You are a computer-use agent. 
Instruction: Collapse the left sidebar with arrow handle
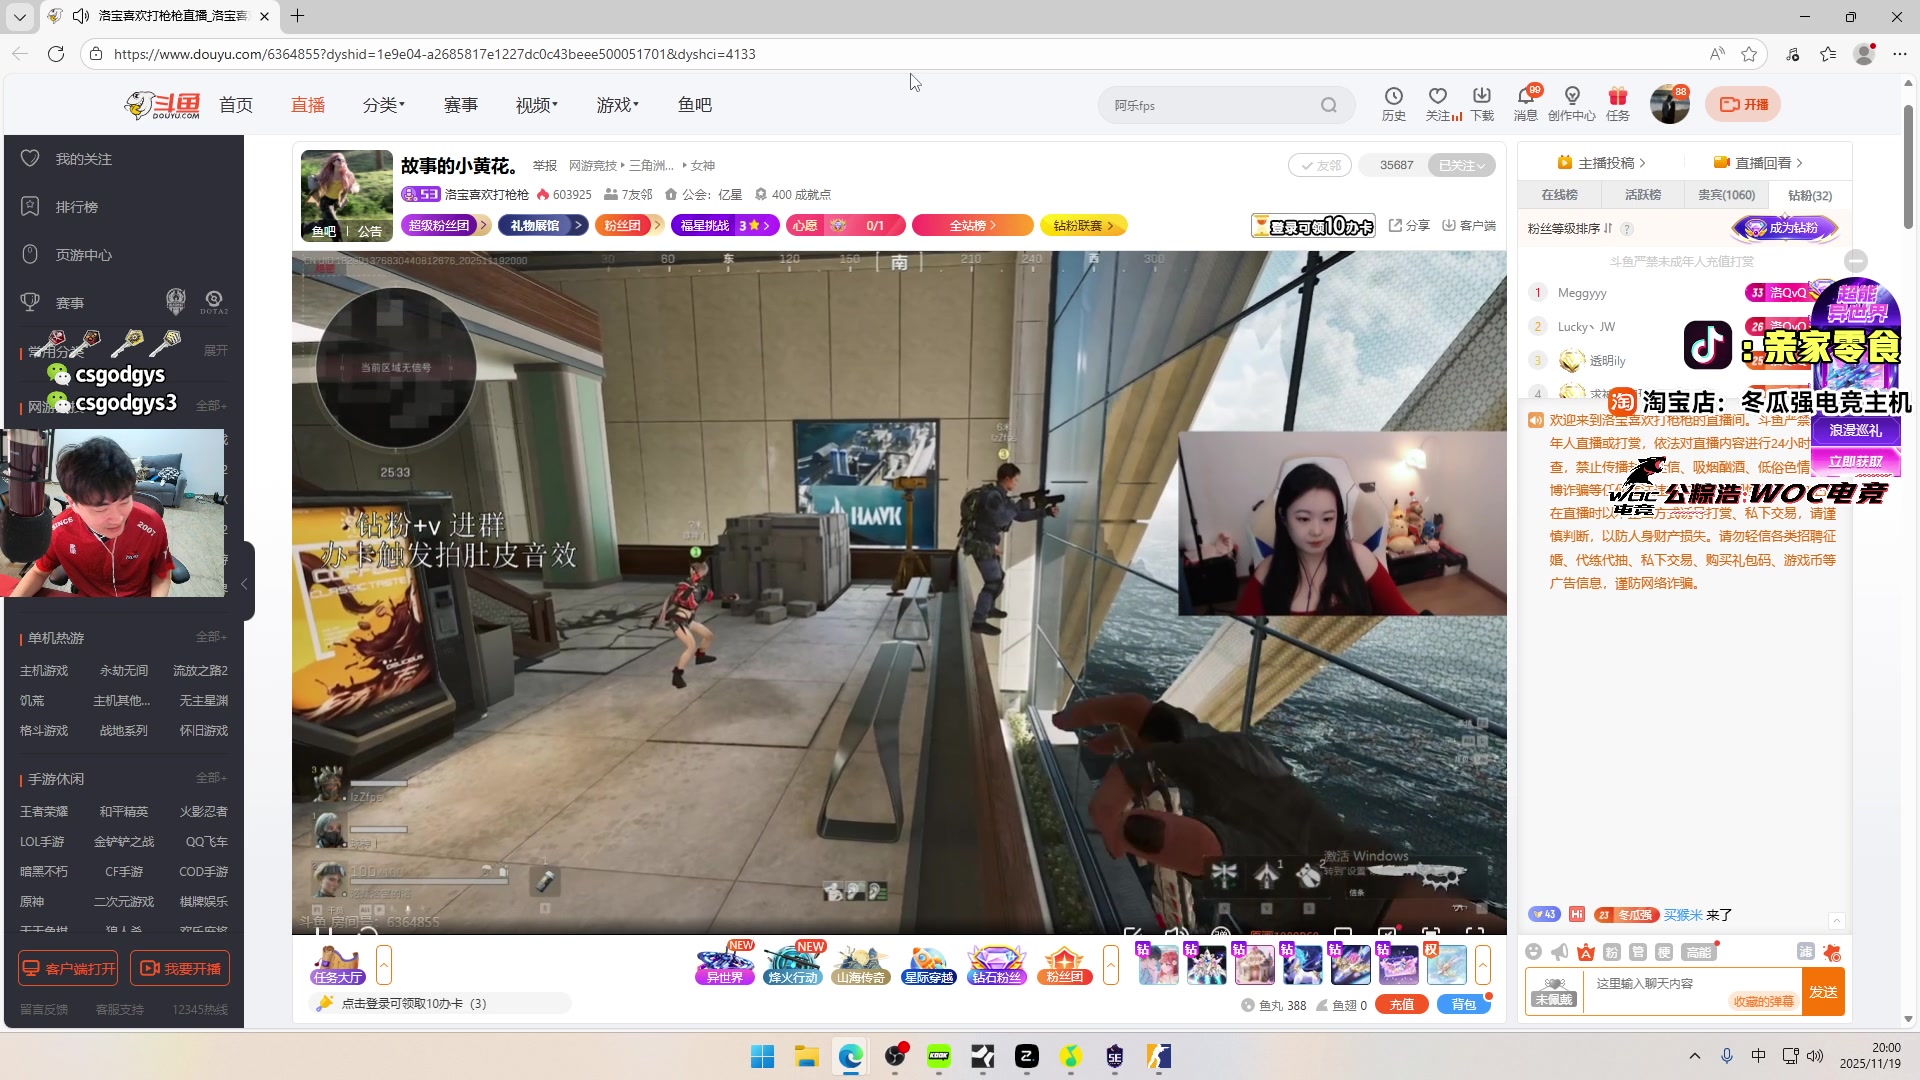(244, 583)
